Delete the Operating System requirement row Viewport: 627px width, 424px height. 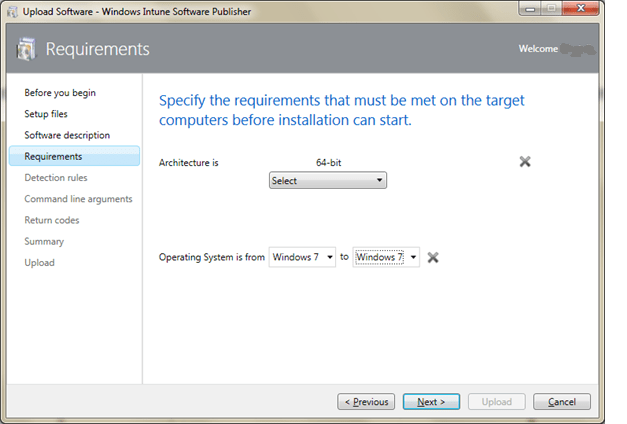coord(433,257)
